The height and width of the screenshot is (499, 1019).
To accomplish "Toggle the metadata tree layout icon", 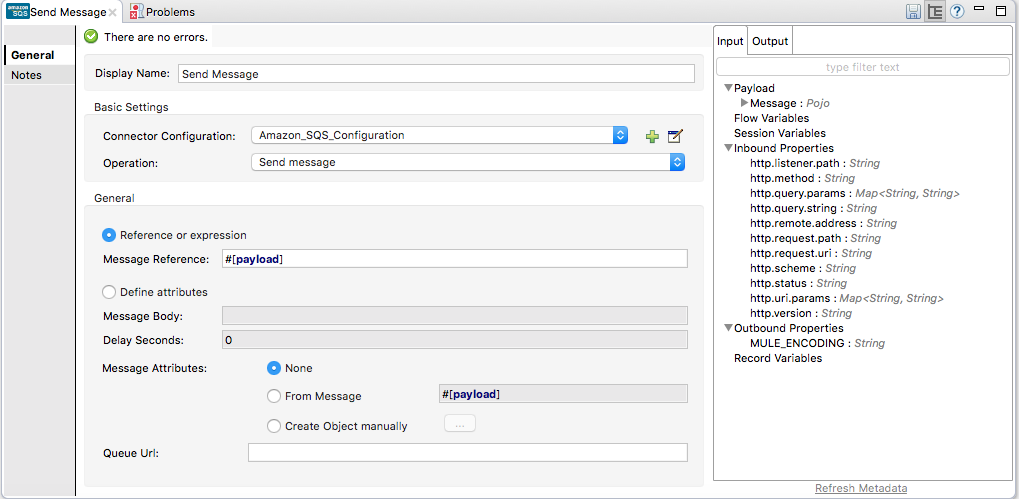I will click(x=935, y=12).
